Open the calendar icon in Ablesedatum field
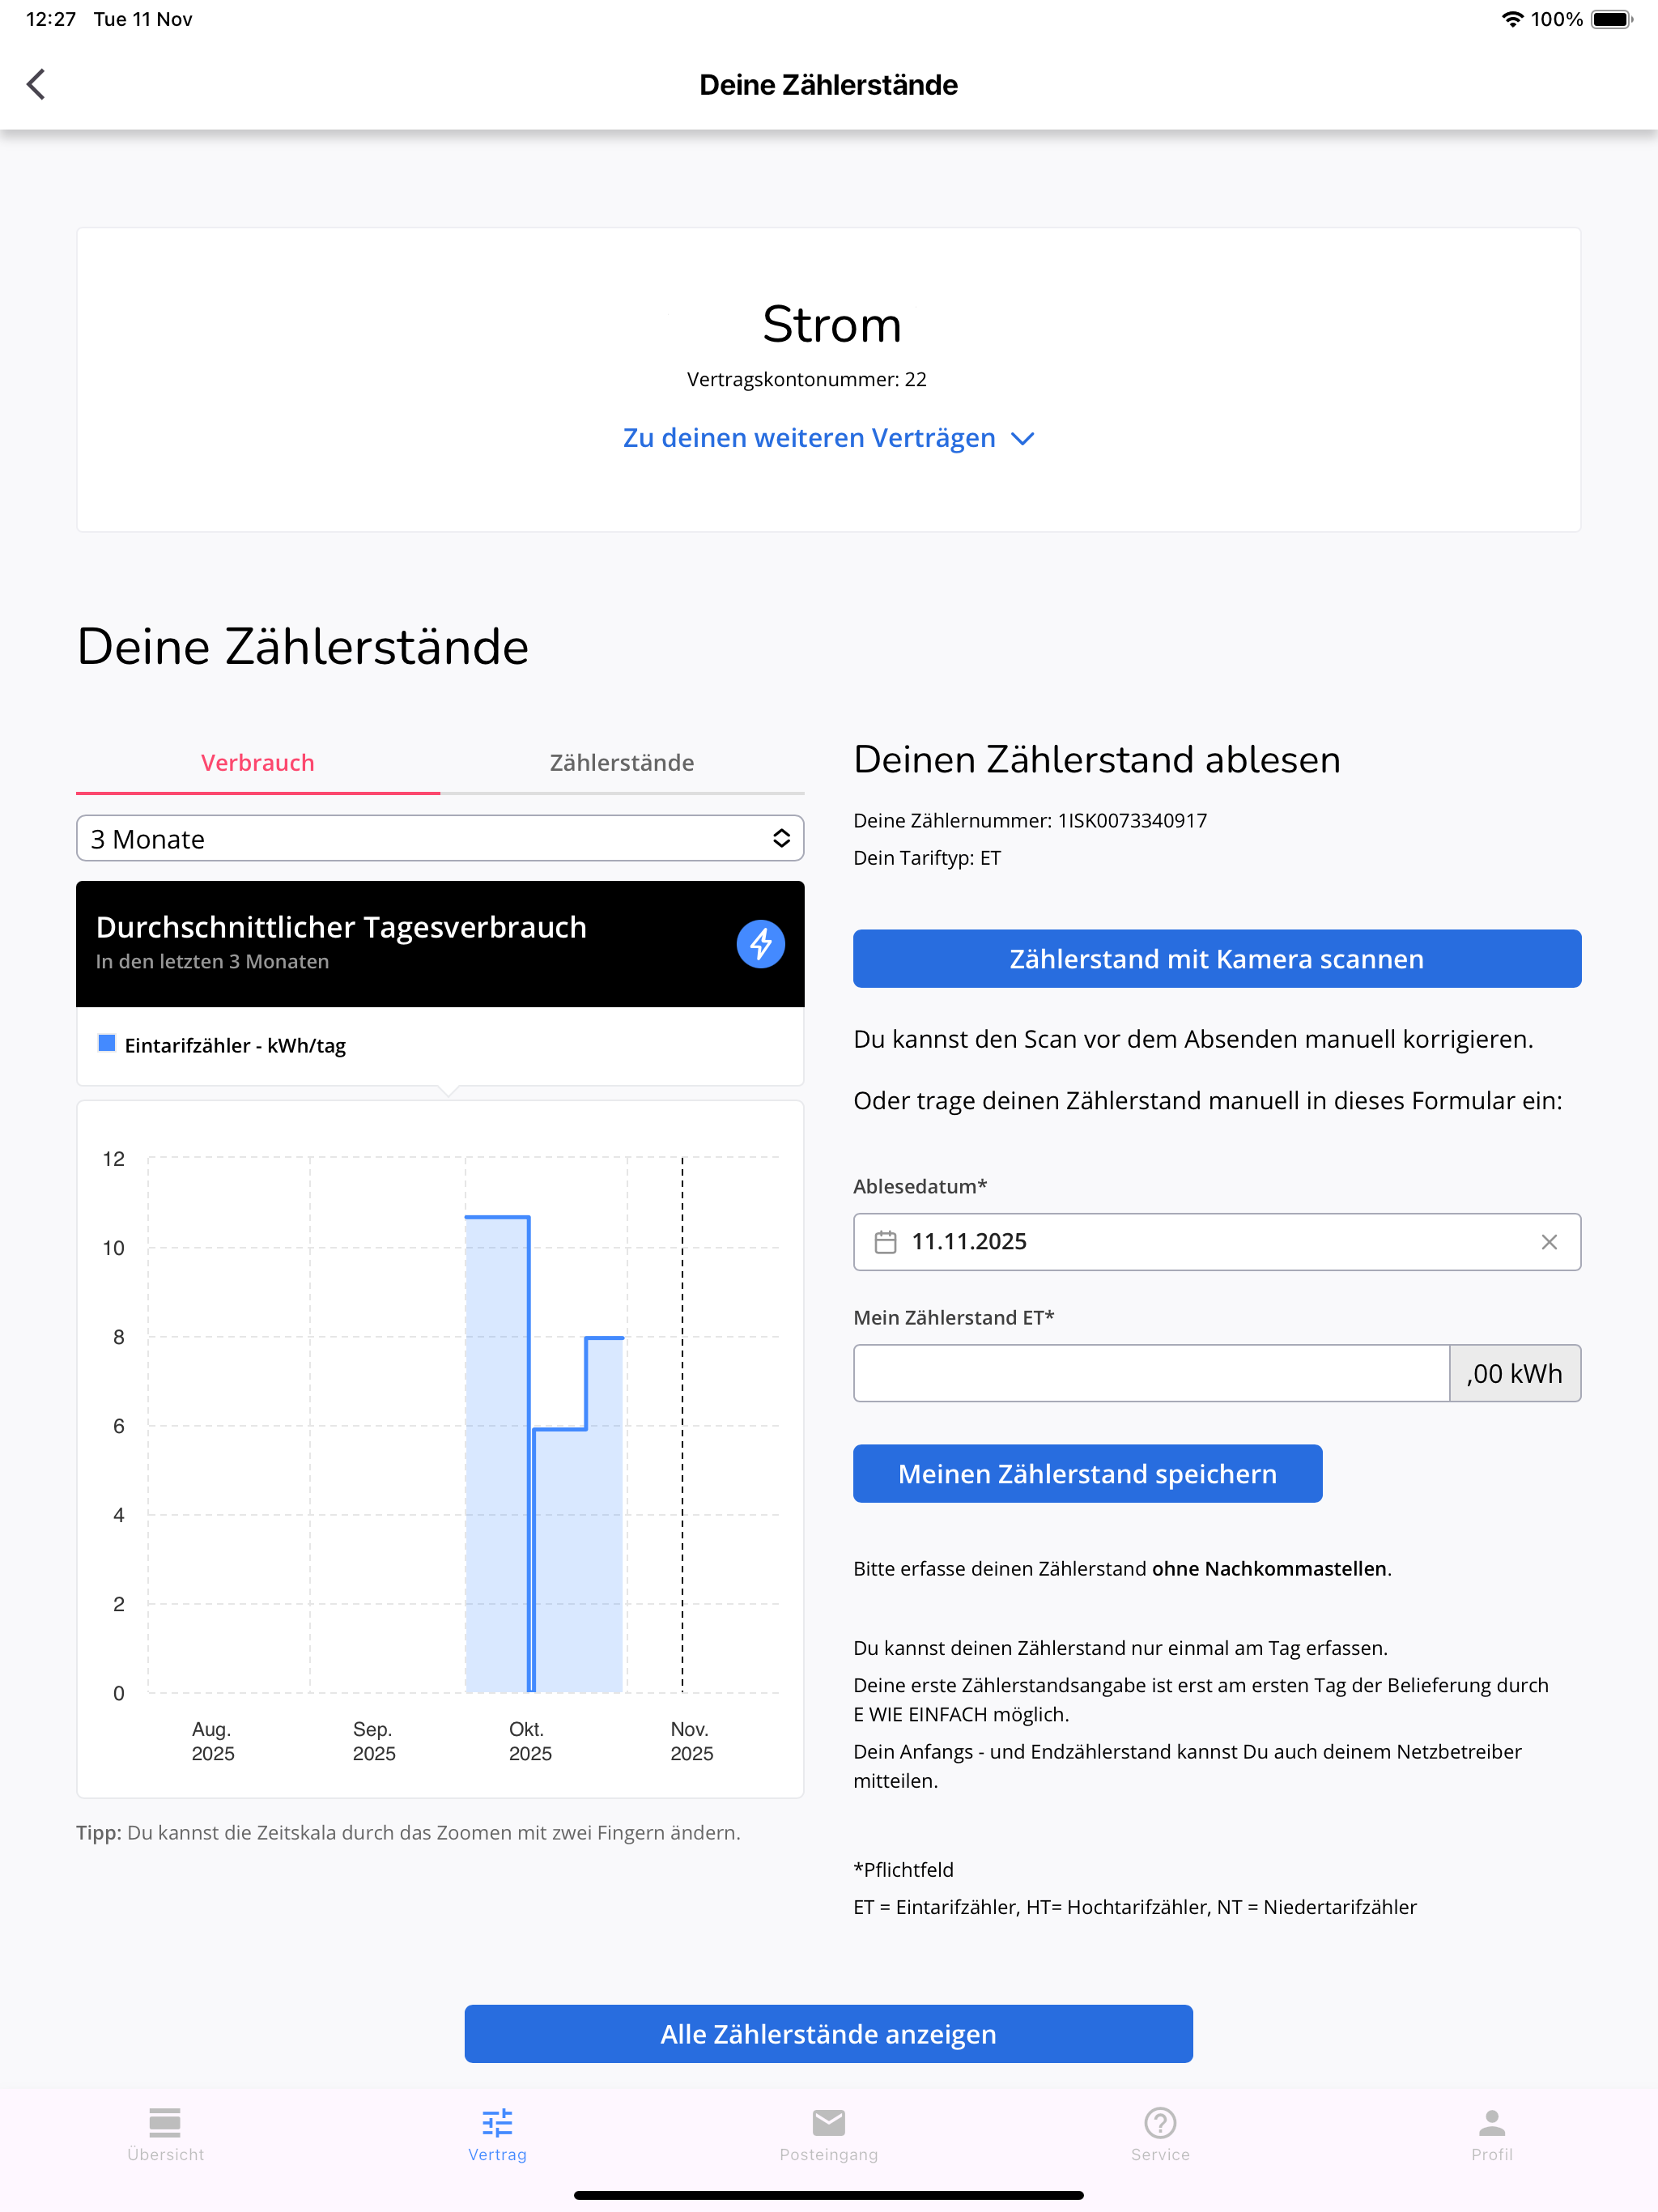The height and width of the screenshot is (2212, 1658). click(x=885, y=1241)
